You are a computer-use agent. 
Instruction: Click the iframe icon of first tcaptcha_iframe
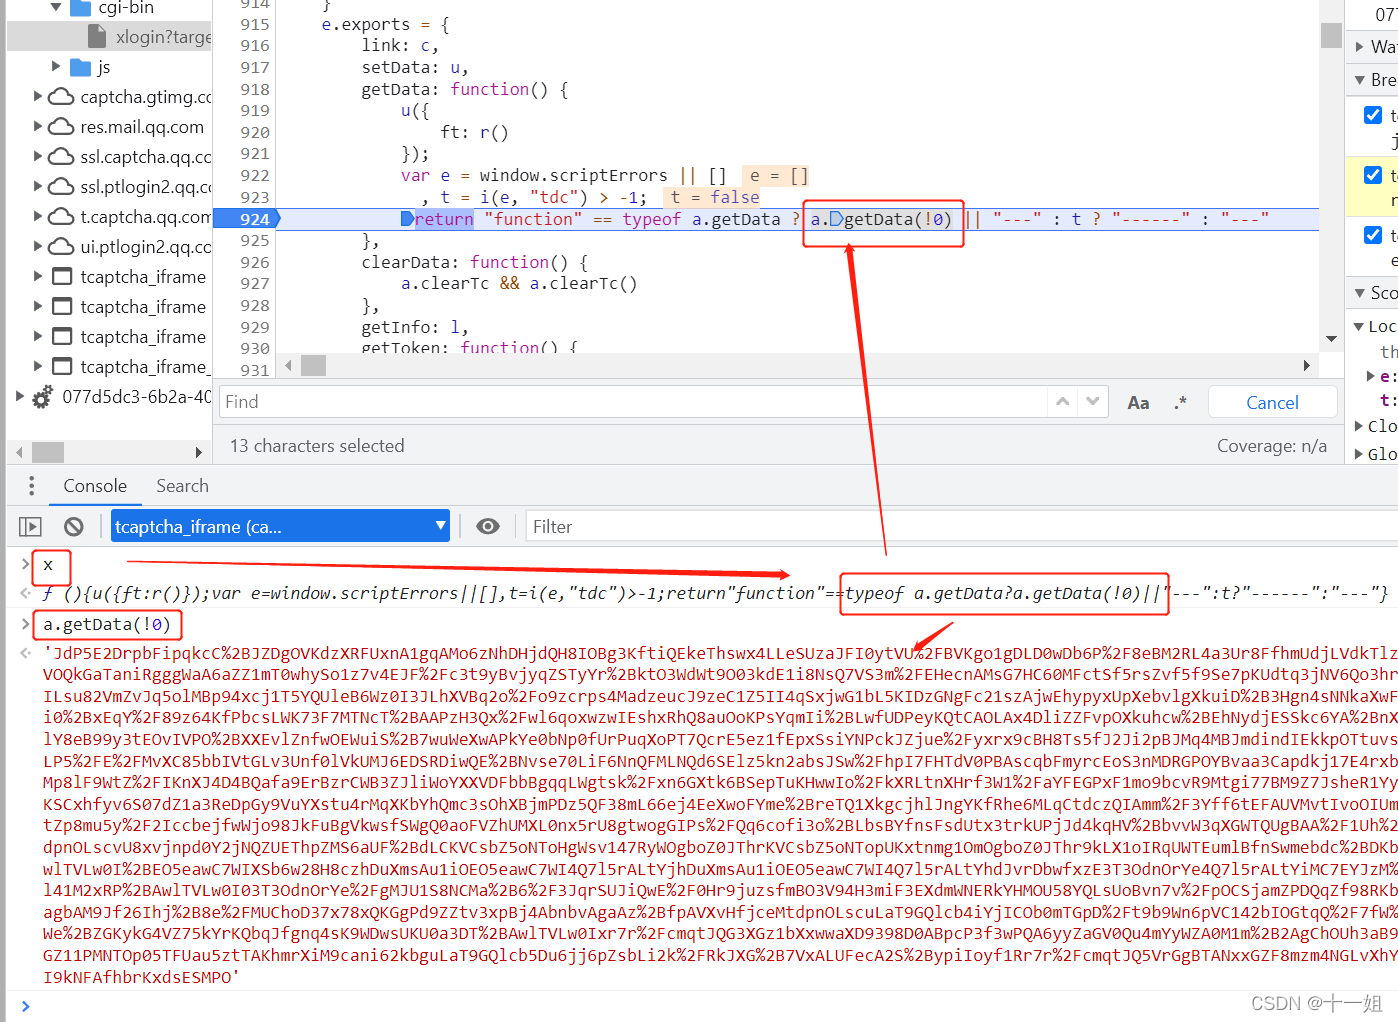coord(62,277)
